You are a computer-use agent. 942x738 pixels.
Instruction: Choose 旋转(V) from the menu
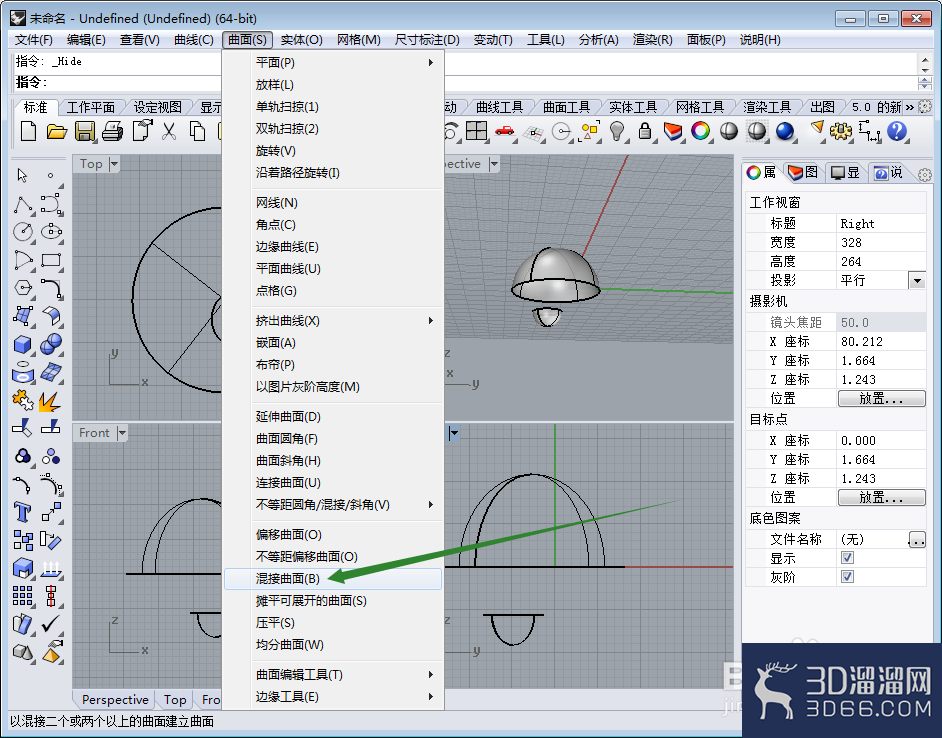(333, 151)
